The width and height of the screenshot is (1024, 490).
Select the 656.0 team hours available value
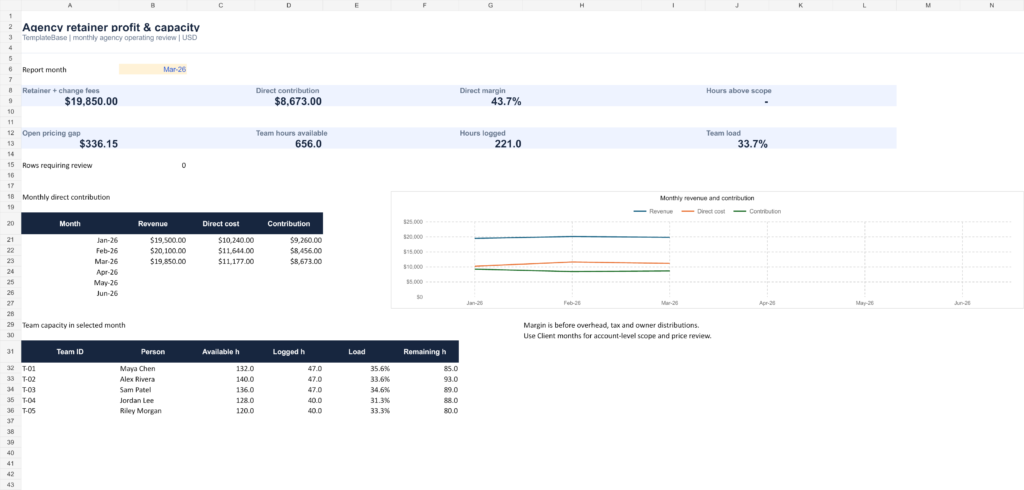coord(308,144)
